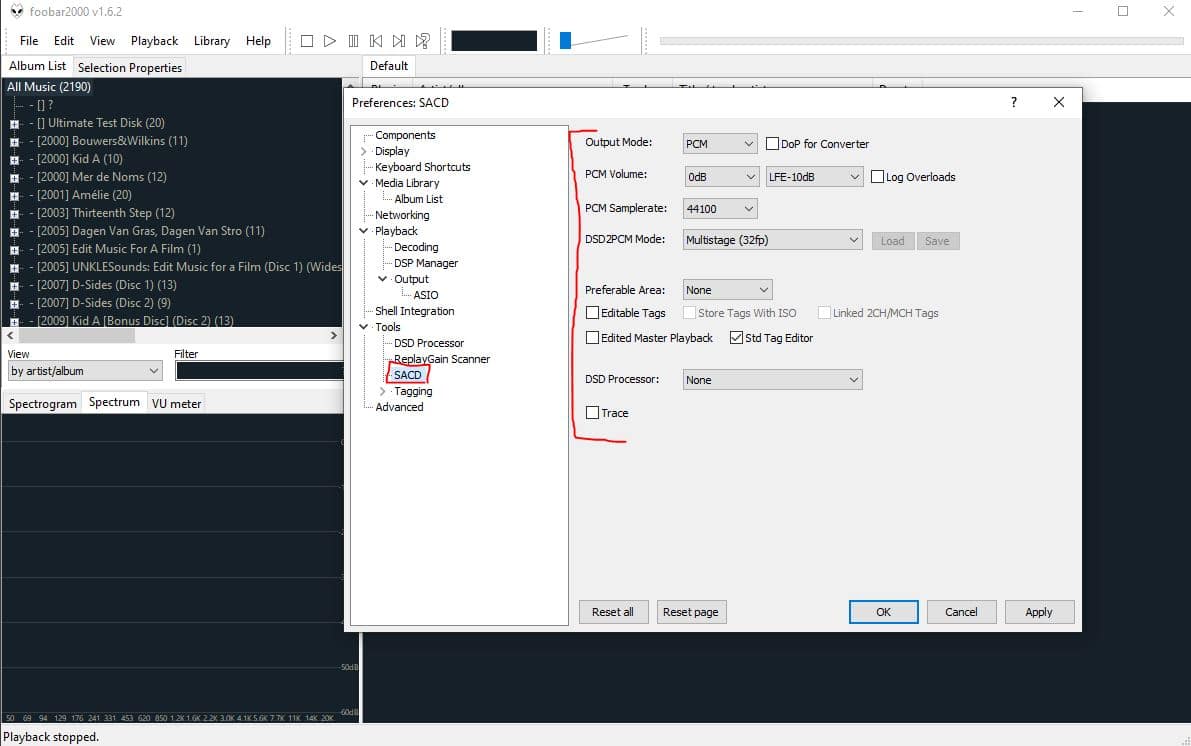This screenshot has height=746, width=1191.
Task: Expand the [2007] D-Sides (Disc 1) node
Action: click(14, 286)
